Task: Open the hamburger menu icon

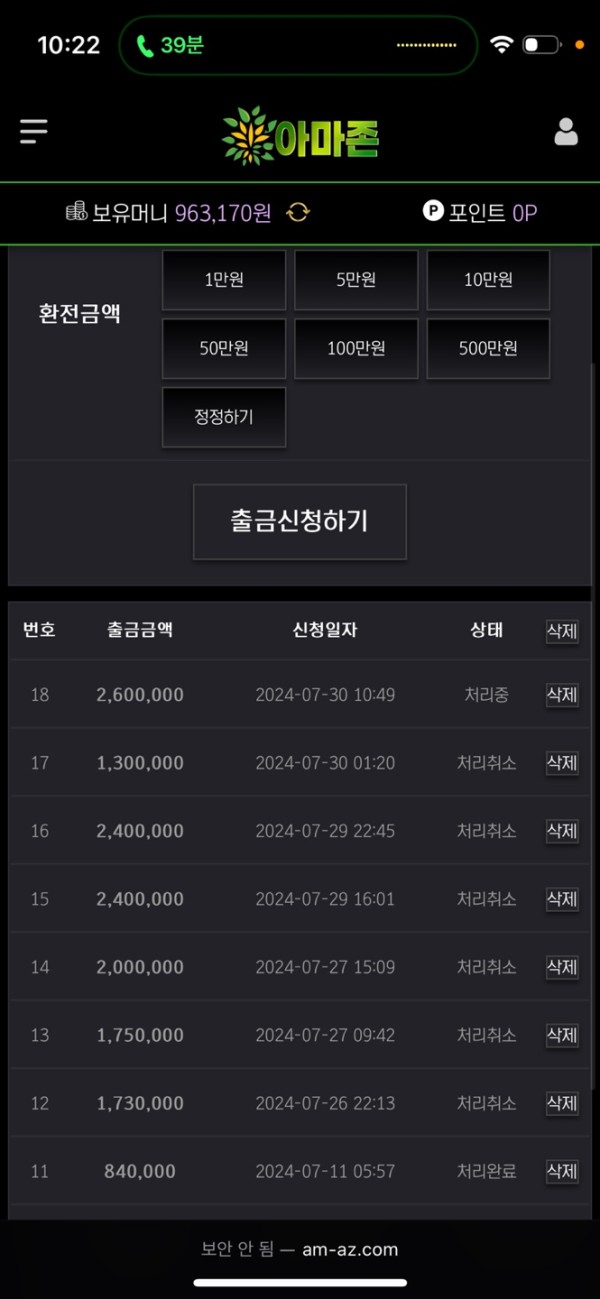Action: click(x=34, y=131)
